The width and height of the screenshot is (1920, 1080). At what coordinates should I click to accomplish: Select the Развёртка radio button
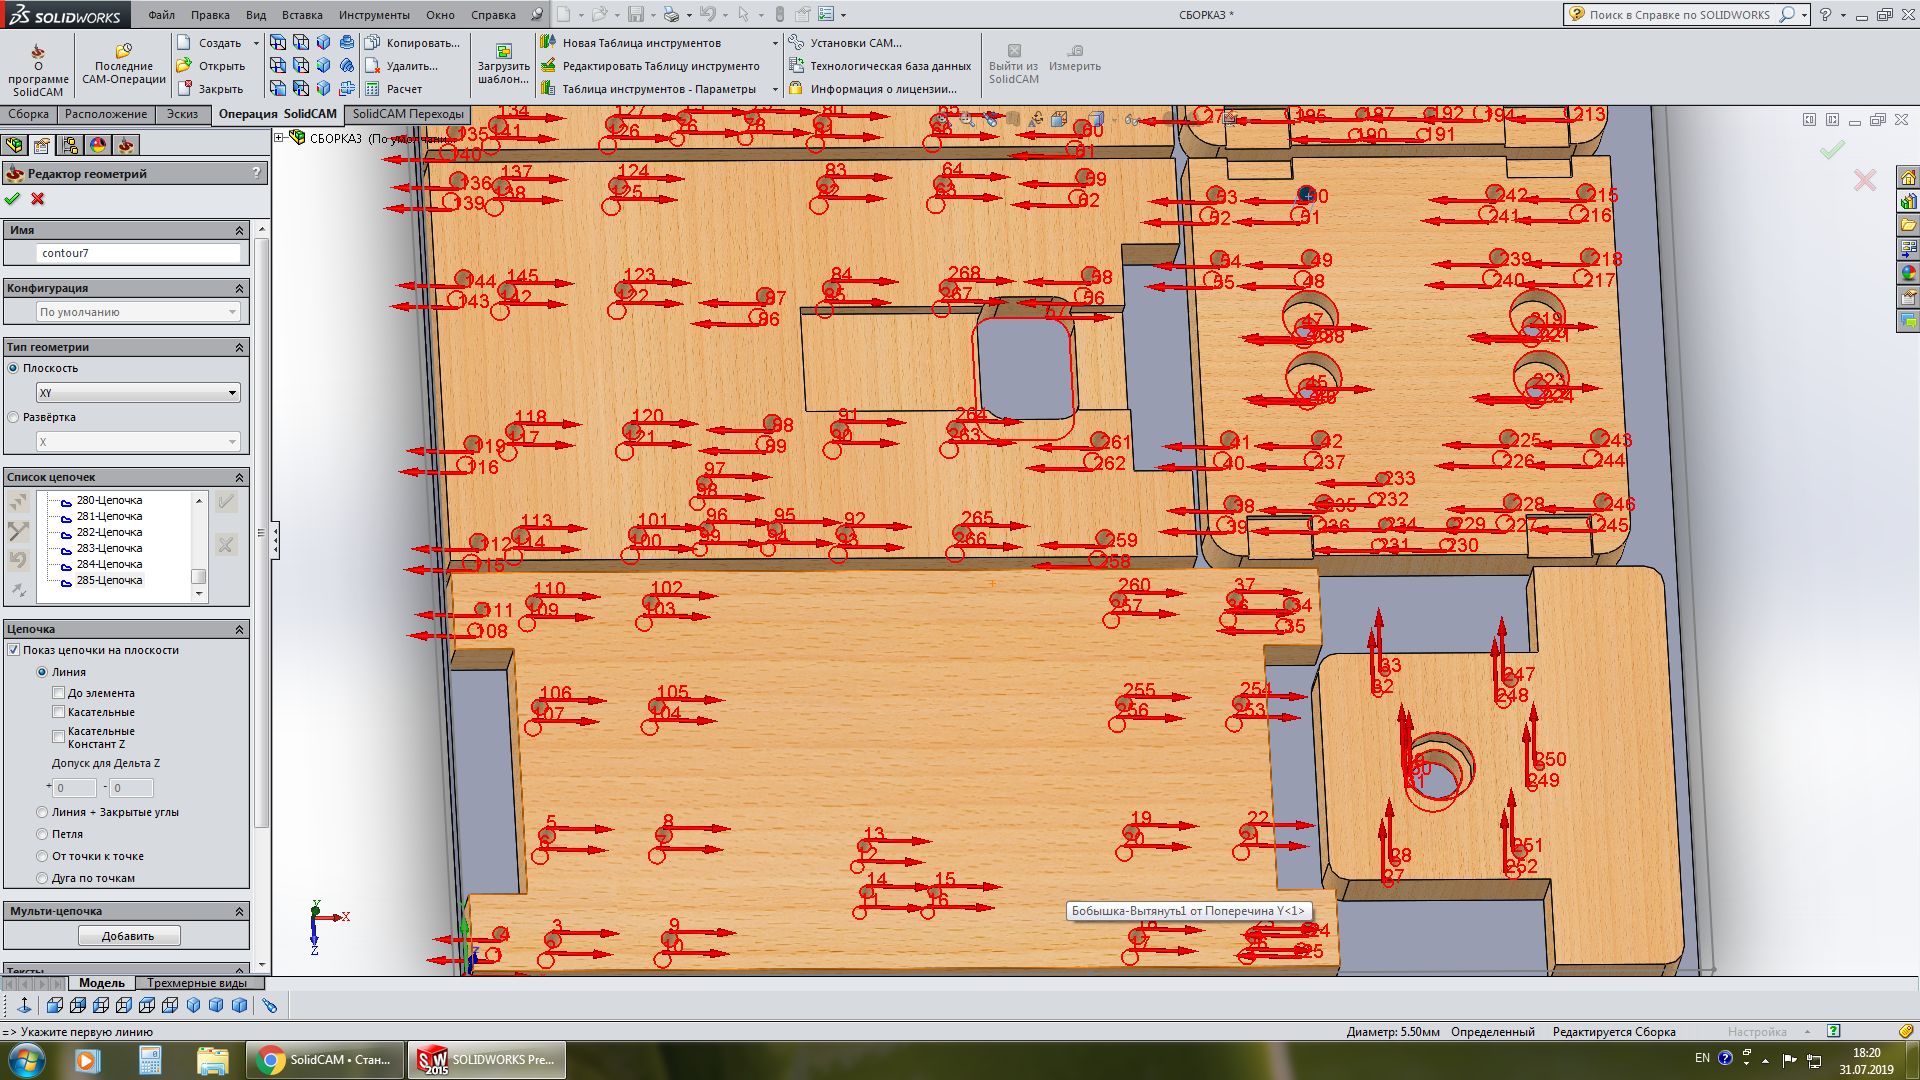pos(14,418)
